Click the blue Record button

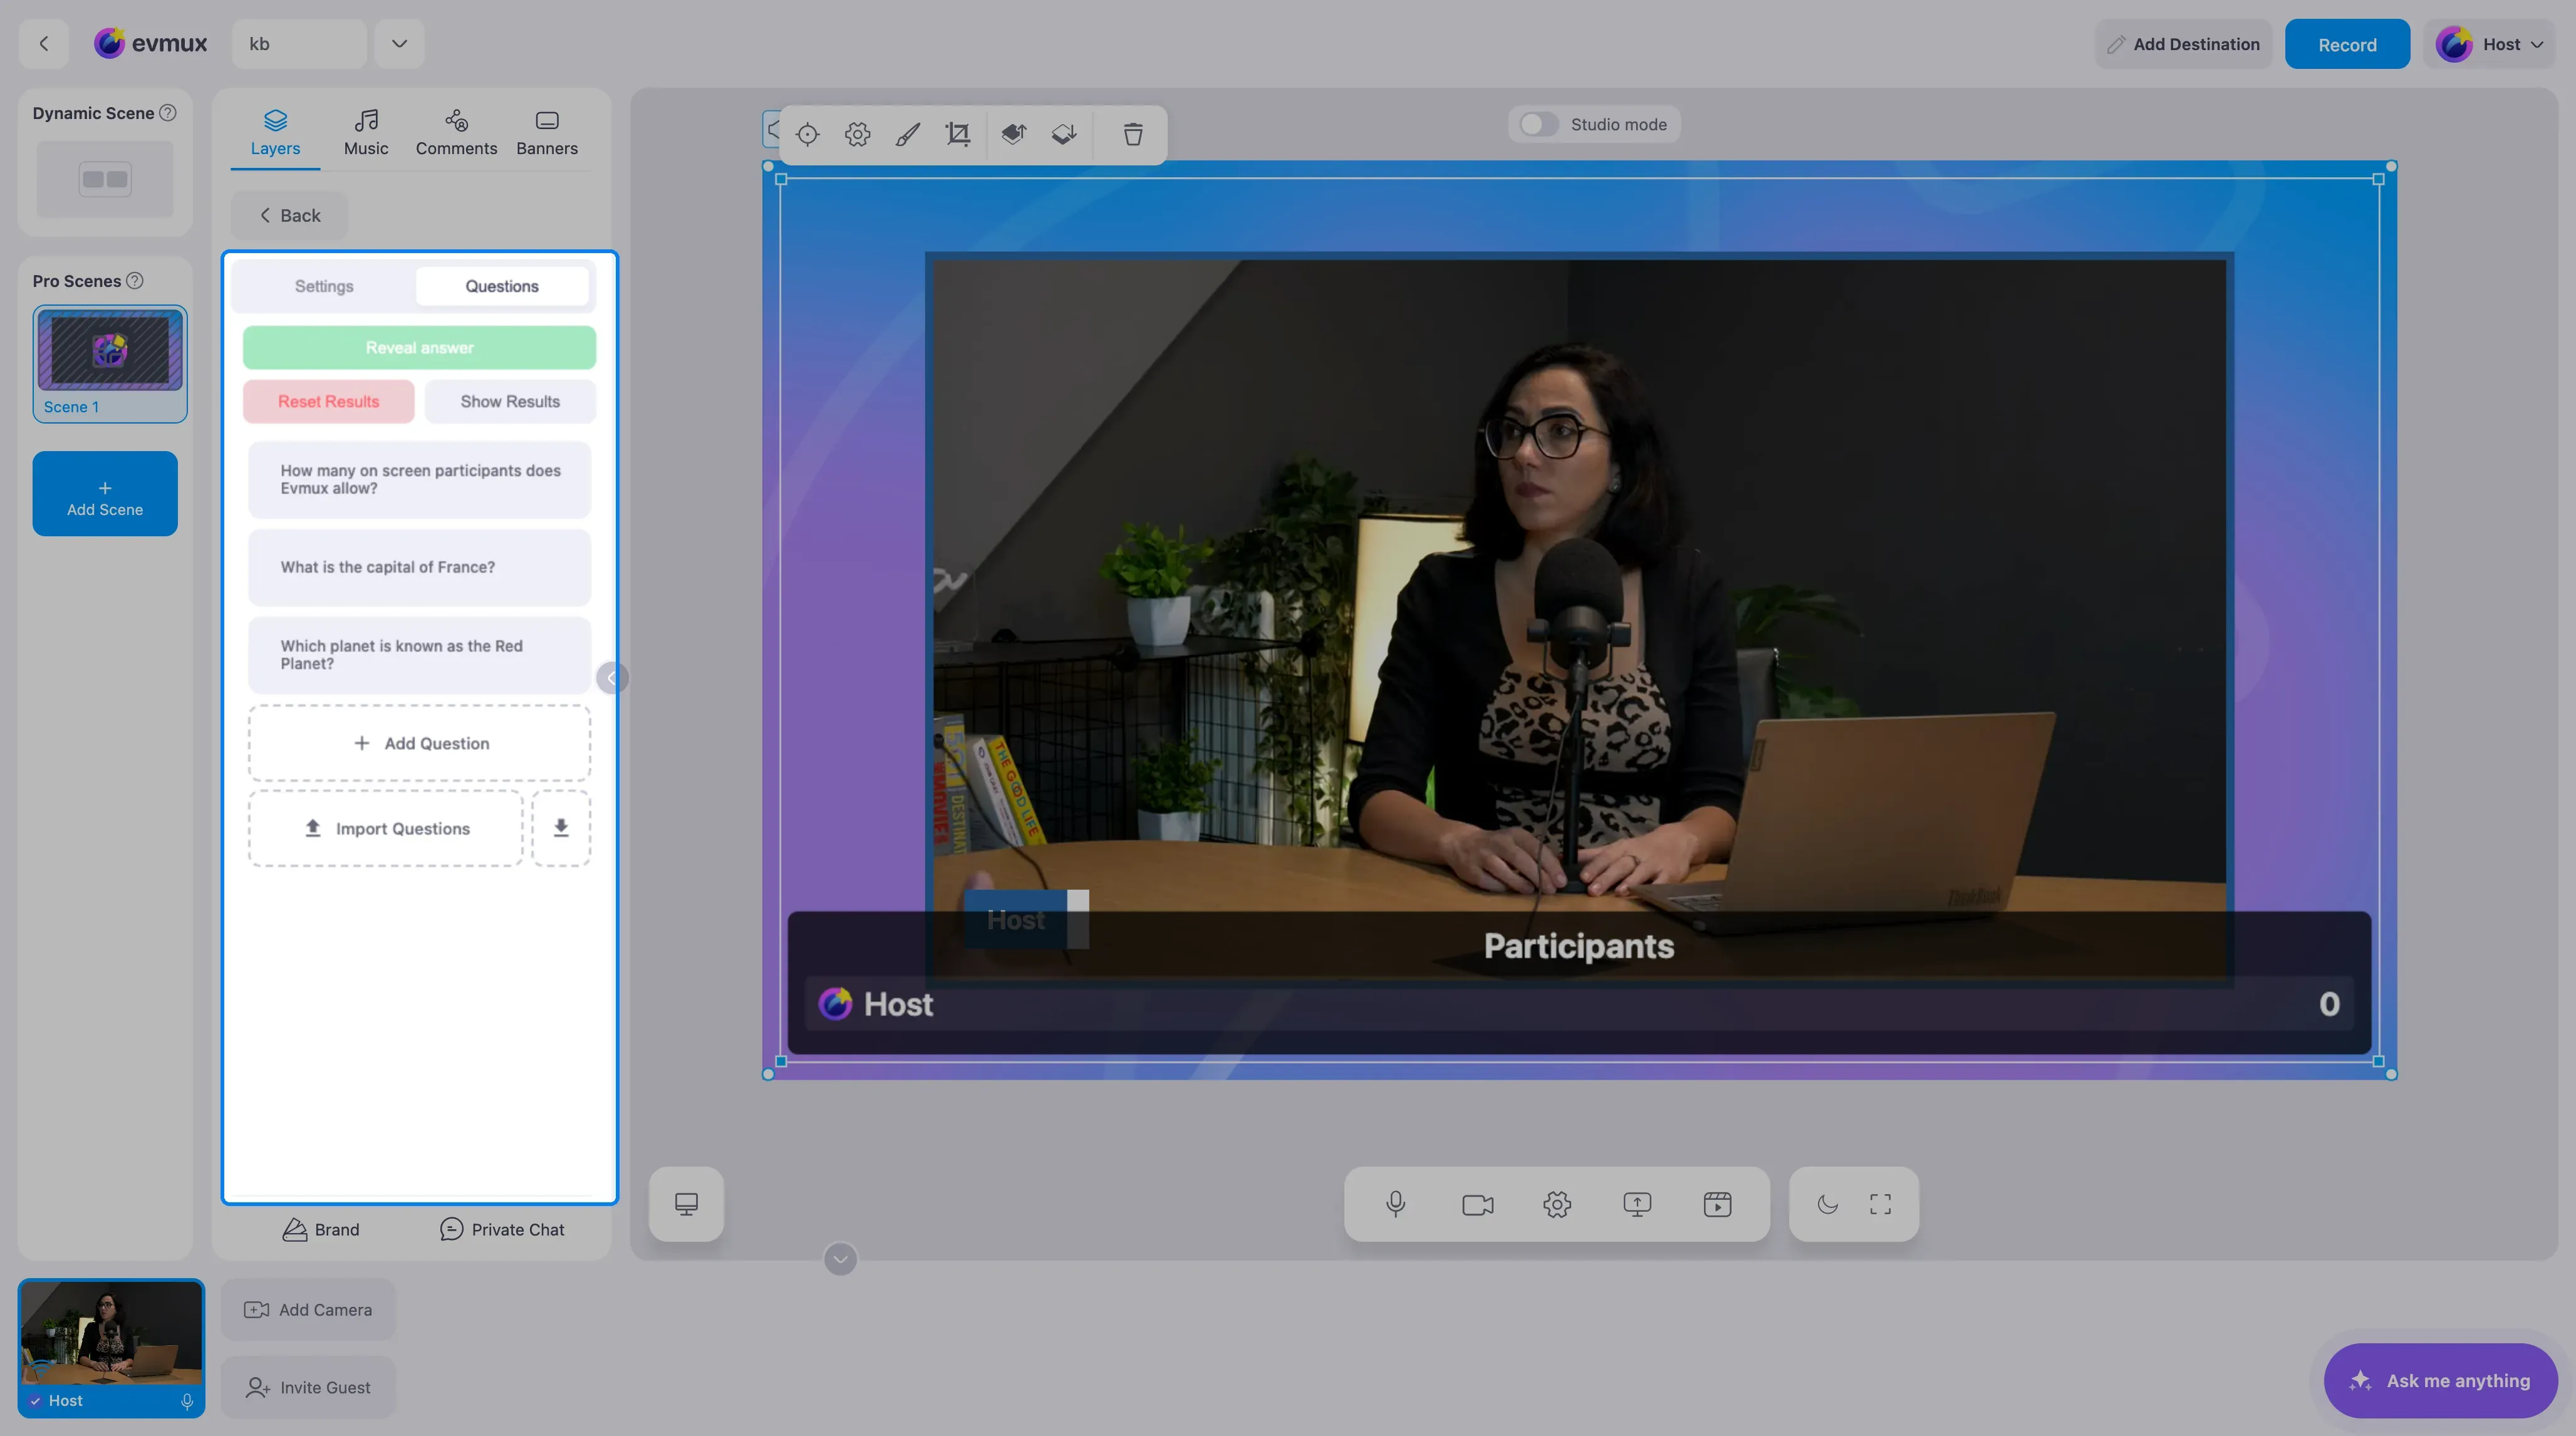2347,44
